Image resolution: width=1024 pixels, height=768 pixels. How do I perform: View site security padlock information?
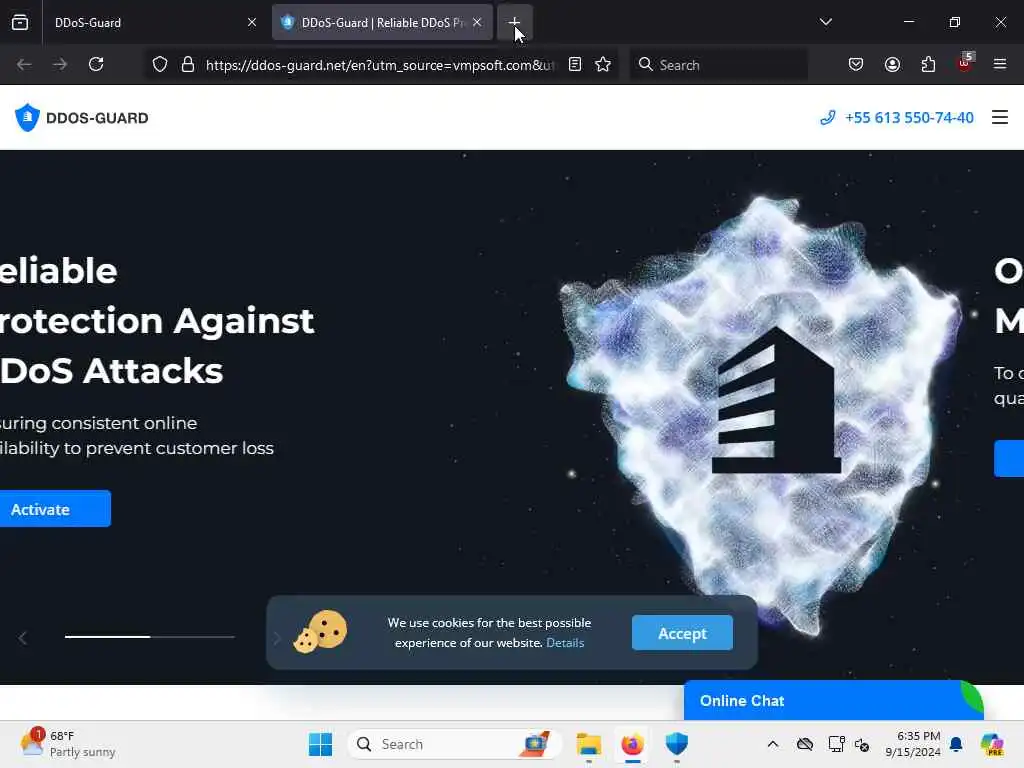[x=188, y=65]
